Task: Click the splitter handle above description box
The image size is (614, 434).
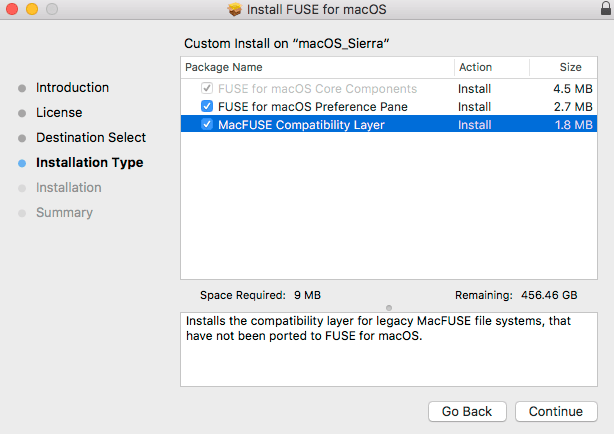Action: [x=389, y=307]
